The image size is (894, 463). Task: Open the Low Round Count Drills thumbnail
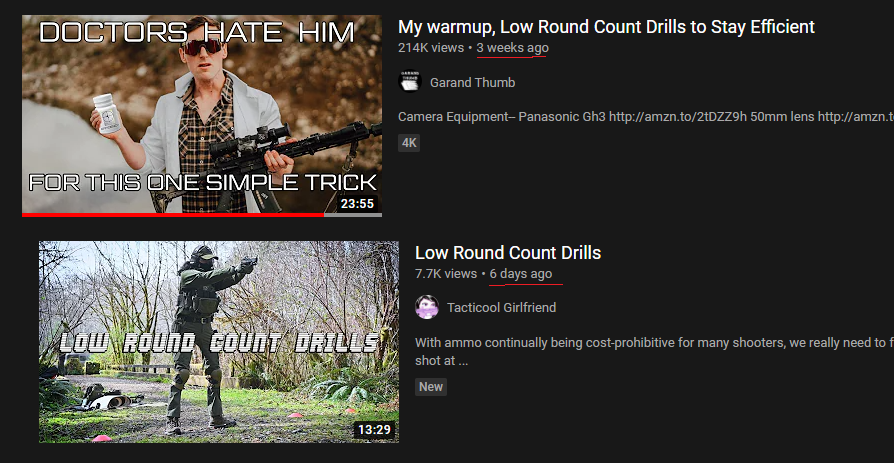tap(219, 342)
